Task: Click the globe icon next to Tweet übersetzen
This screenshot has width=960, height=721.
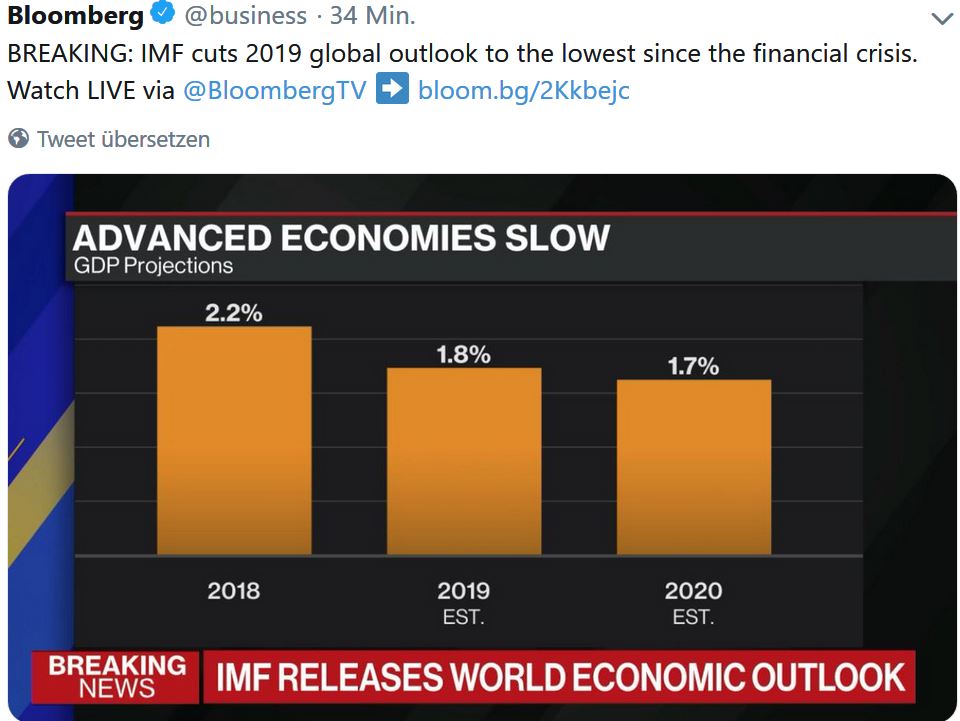Action: [x=17, y=139]
